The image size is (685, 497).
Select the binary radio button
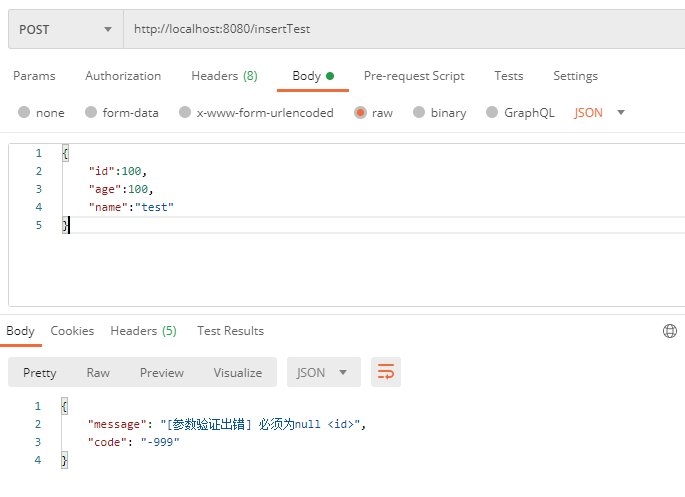pyautogui.click(x=419, y=113)
